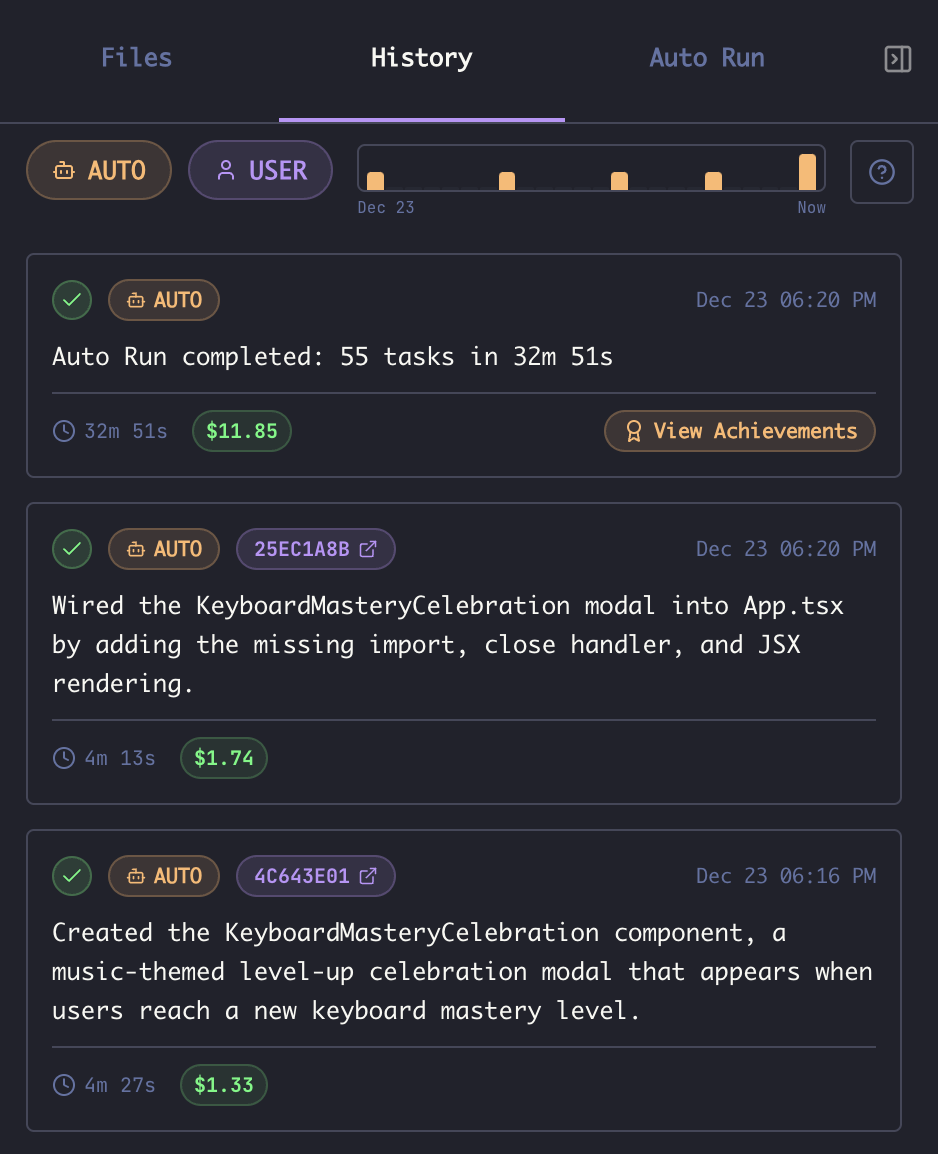The image size is (938, 1154).
Task: Click the $1.74 cost badge
Action: click(x=223, y=758)
